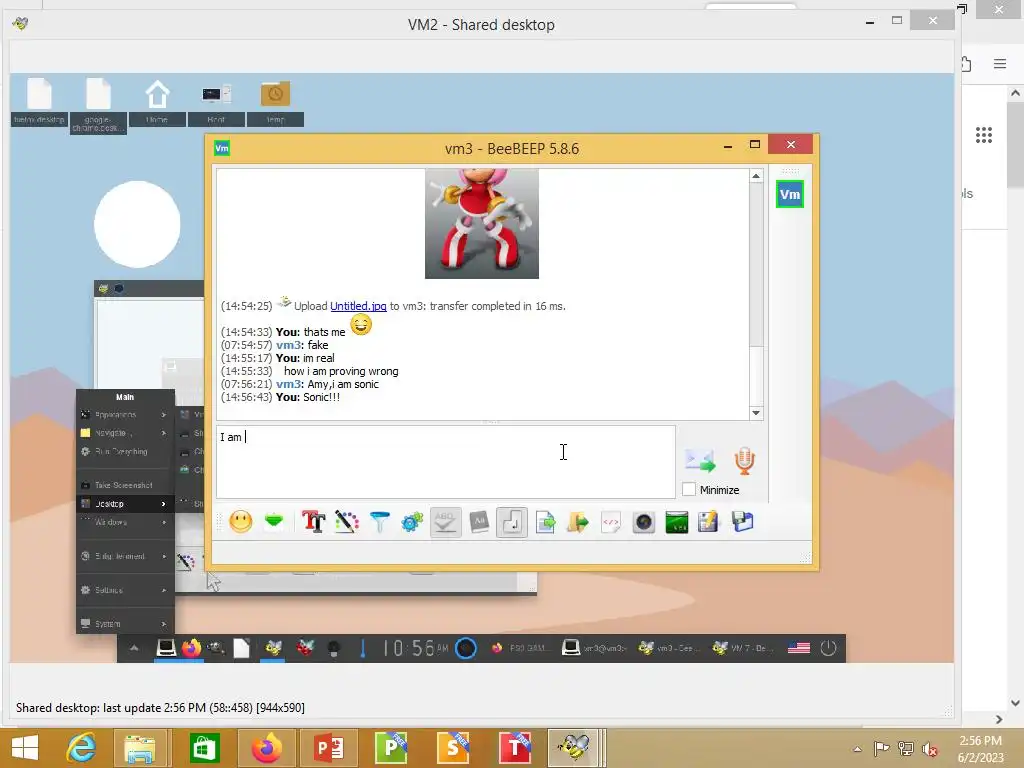Image resolution: width=1024 pixels, height=768 pixels.
Task: Open the first desktop file icon
Action: tap(39, 101)
